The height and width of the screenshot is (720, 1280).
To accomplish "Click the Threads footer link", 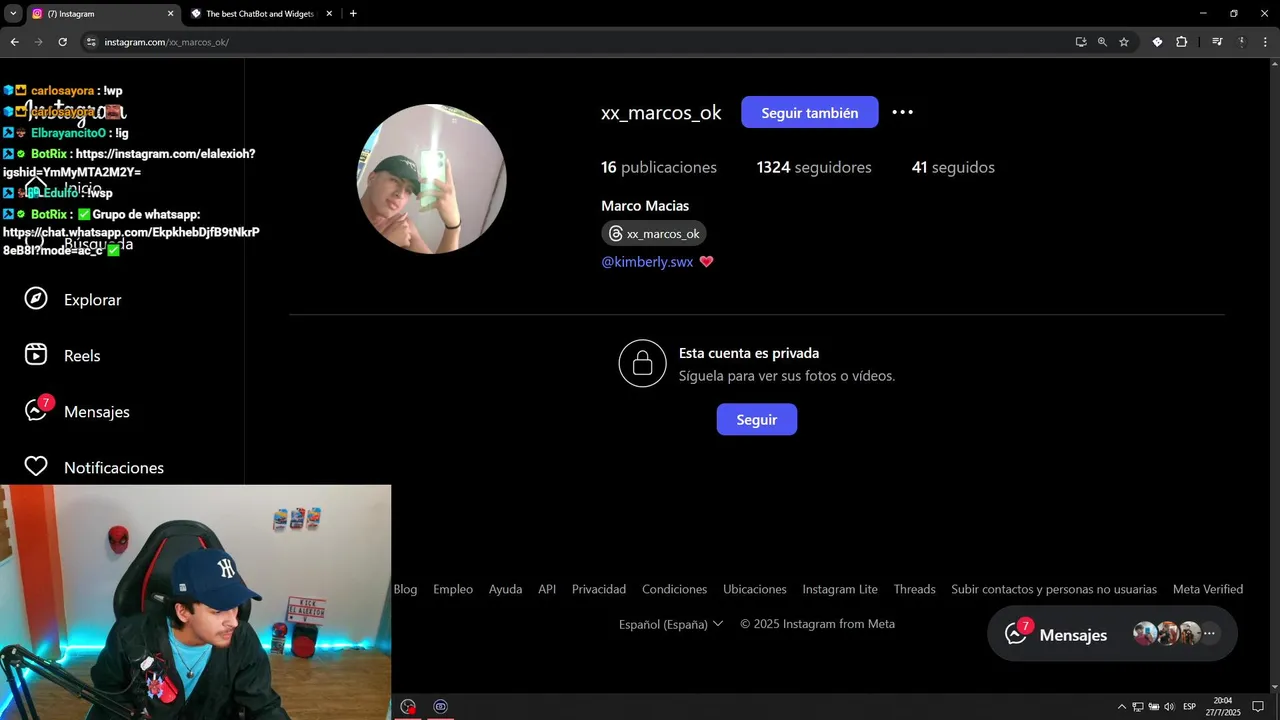I will click(x=915, y=589).
